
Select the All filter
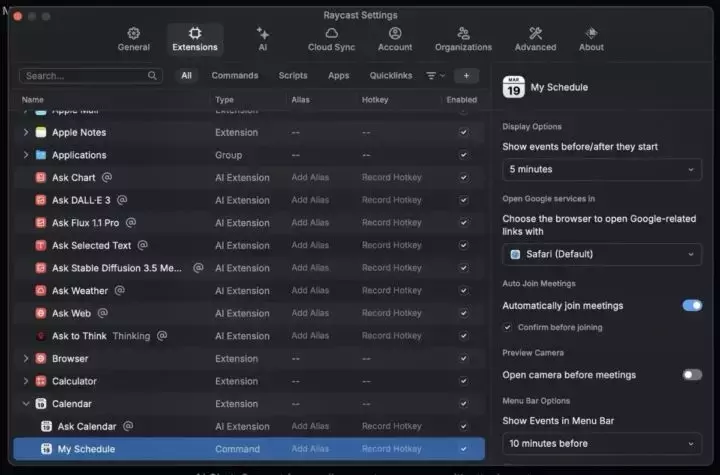(x=186, y=75)
